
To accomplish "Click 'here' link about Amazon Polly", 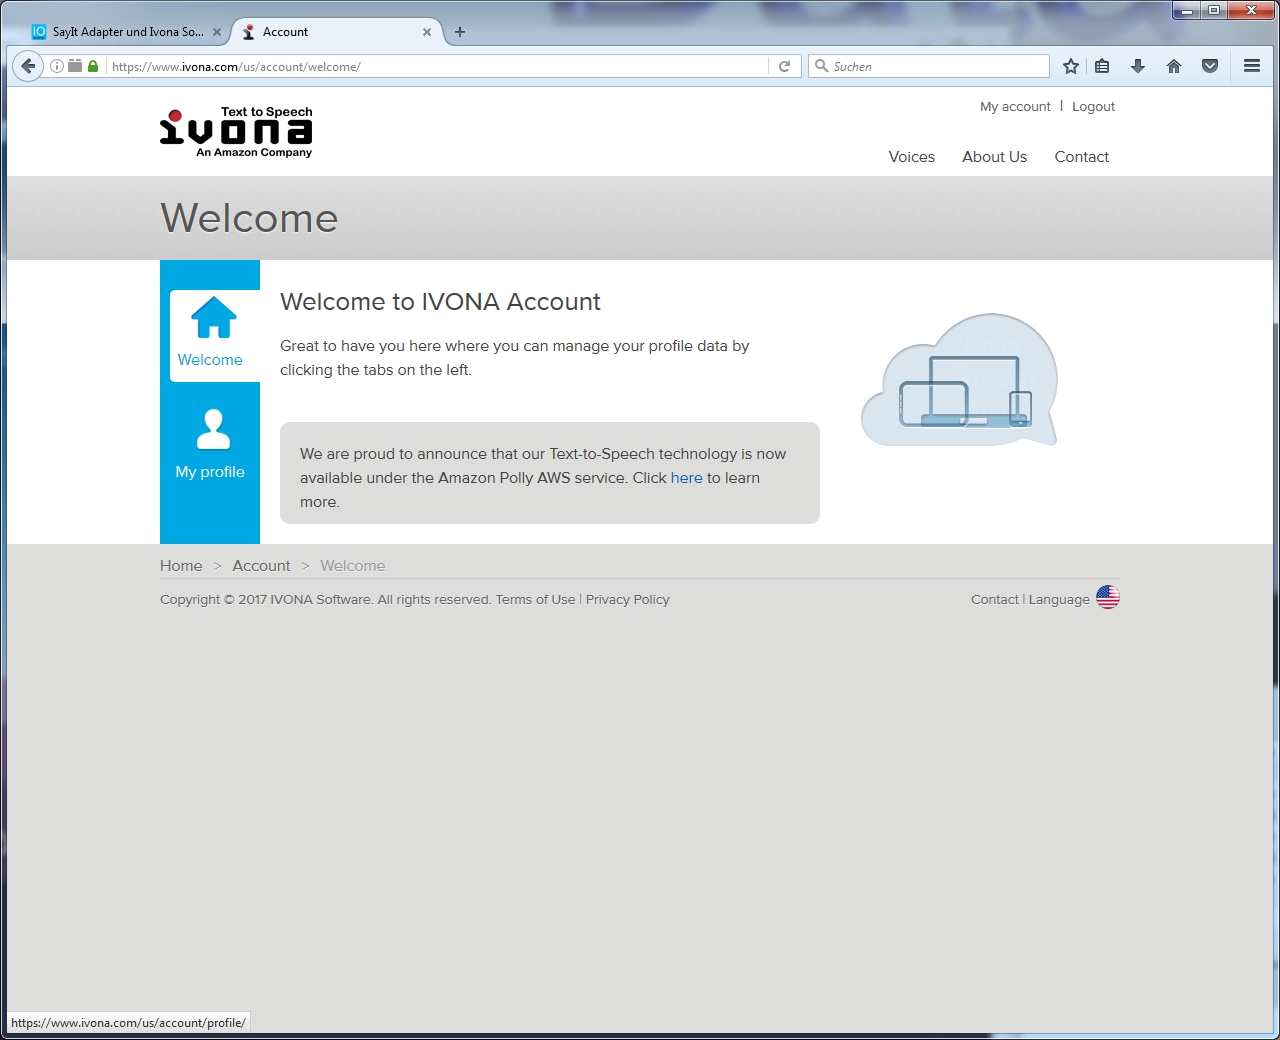I will pyautogui.click(x=687, y=478).
